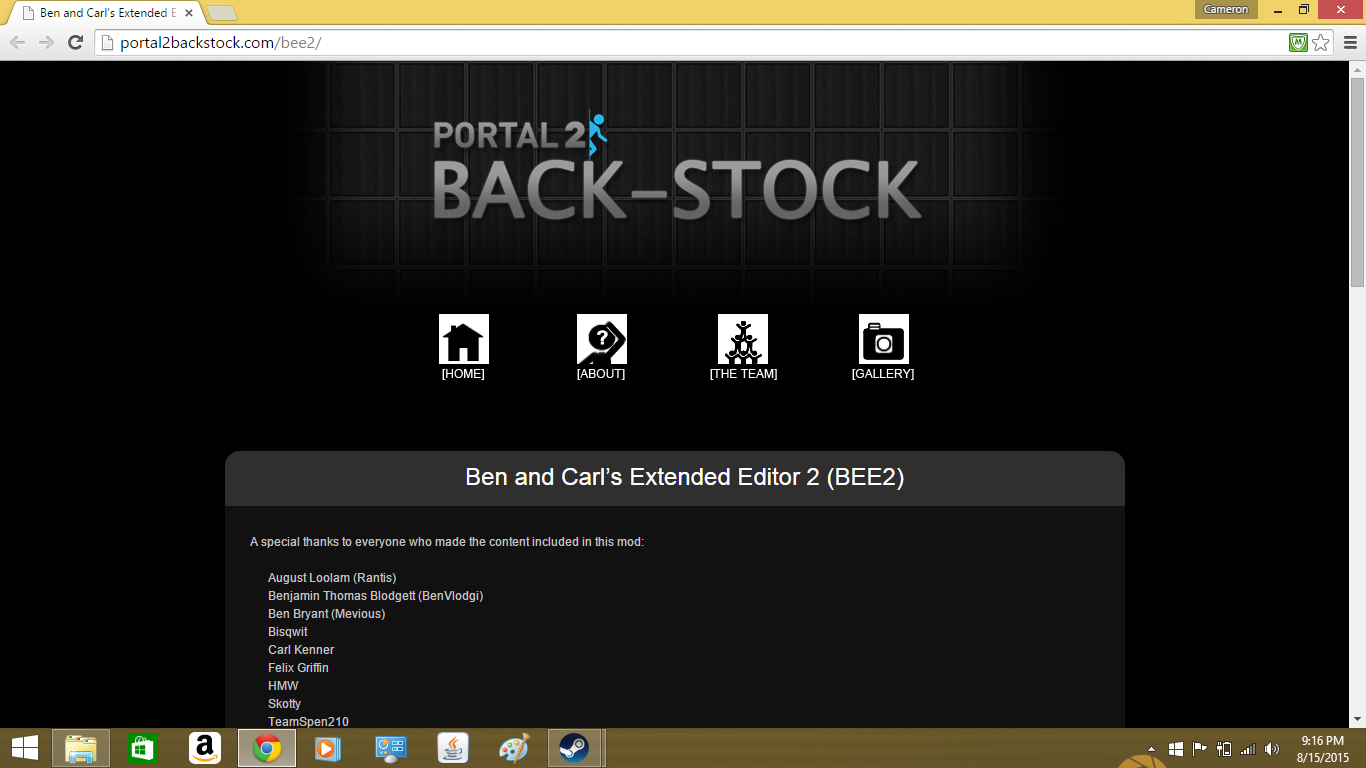The width and height of the screenshot is (1366, 768).
Task: Click the green shield icon in address bar
Action: pyautogui.click(x=1298, y=42)
